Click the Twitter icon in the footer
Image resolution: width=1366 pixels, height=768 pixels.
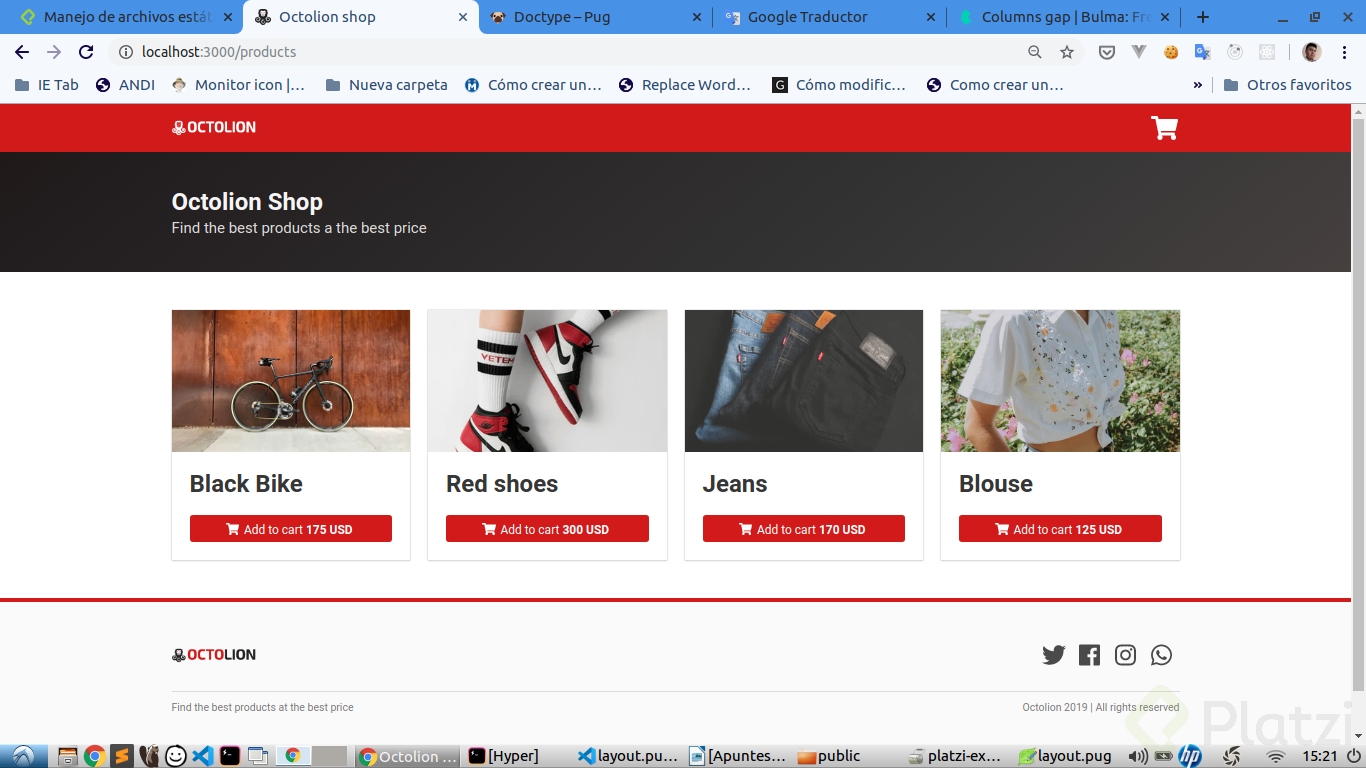click(1054, 655)
